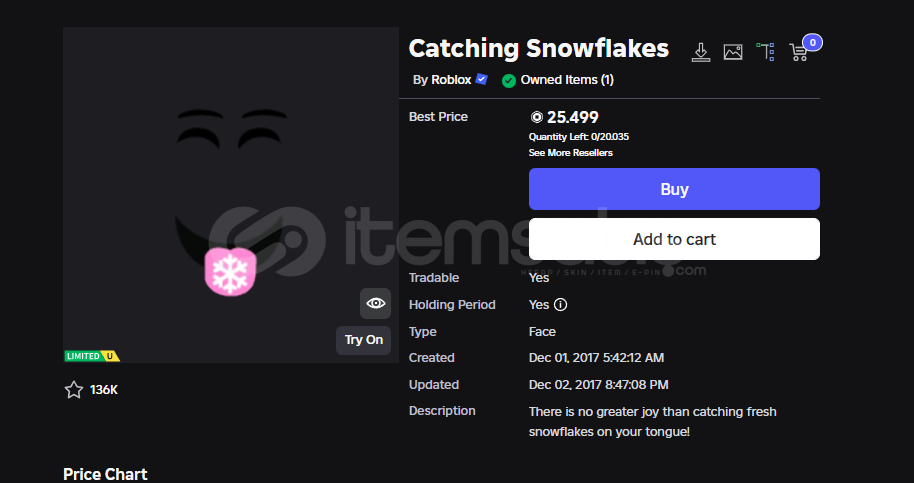
Task: Open See More Resellers
Action: (x=571, y=153)
